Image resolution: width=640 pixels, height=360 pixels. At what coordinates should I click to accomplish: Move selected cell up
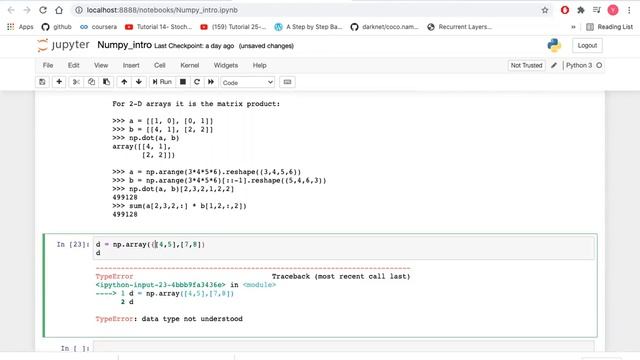(x=124, y=82)
